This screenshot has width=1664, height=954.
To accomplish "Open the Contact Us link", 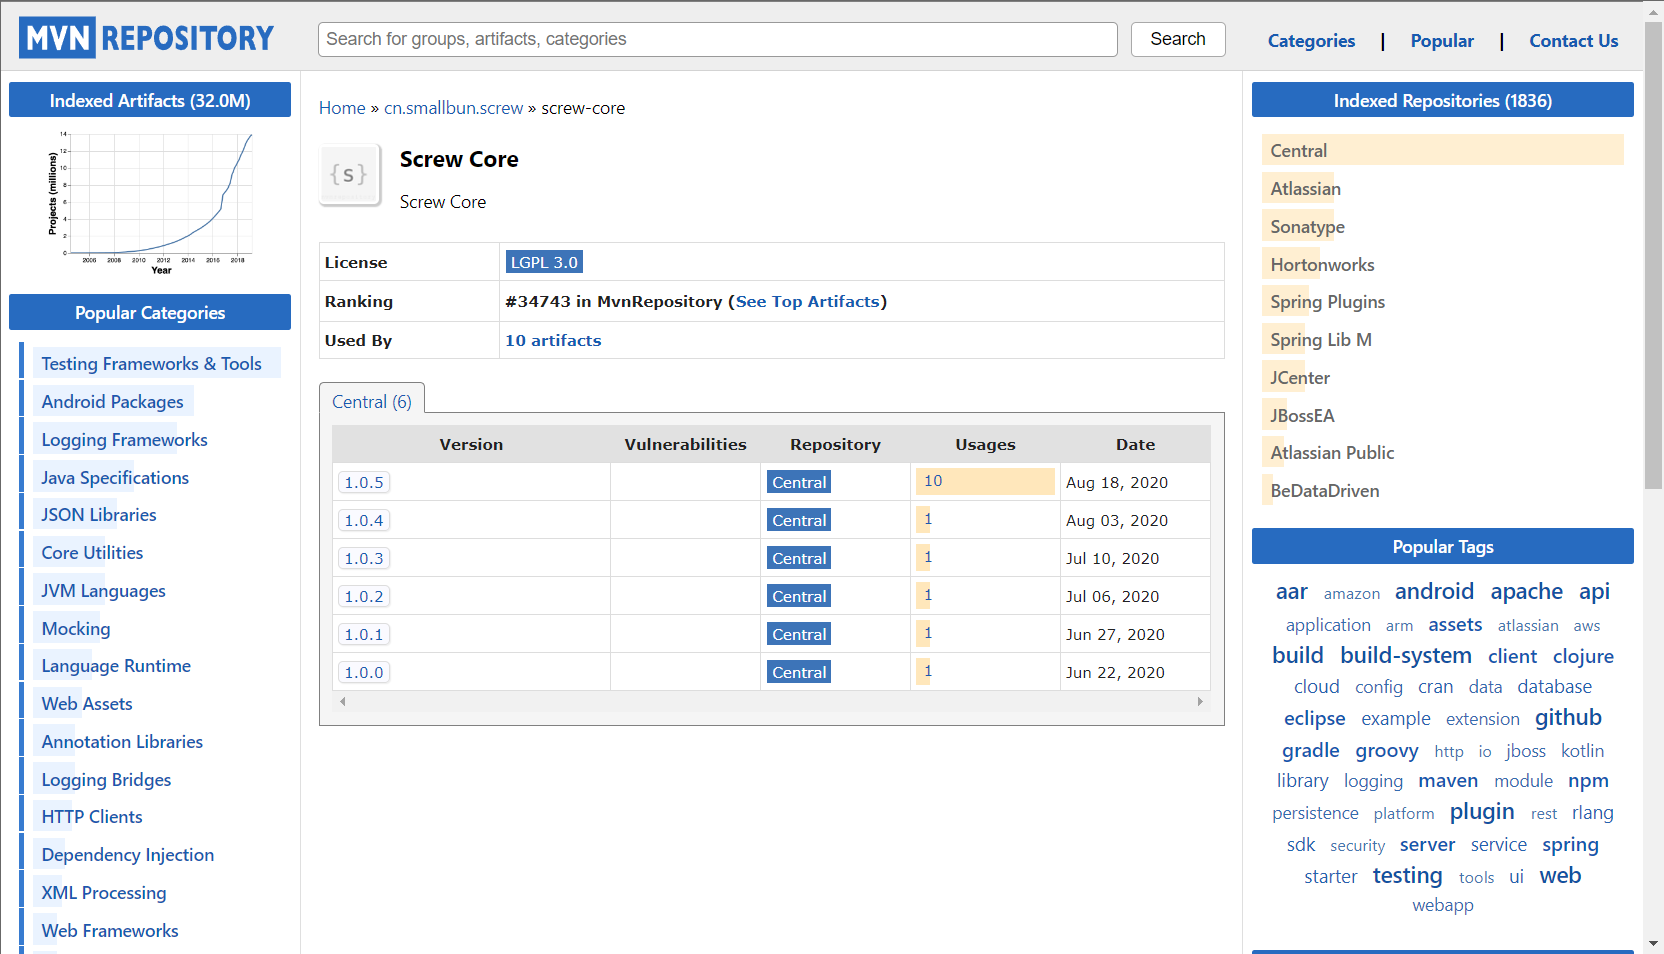I will pos(1573,41).
